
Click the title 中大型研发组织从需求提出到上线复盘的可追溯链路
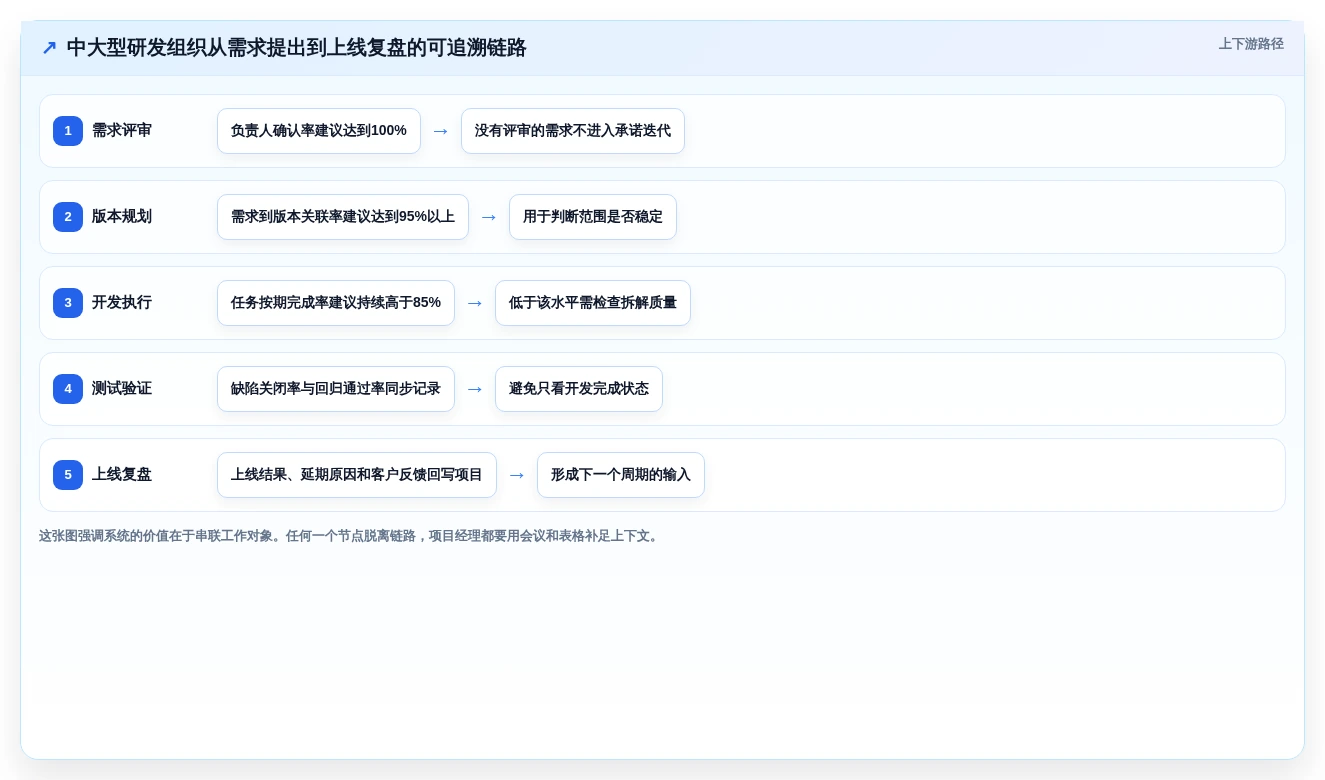[296, 48]
